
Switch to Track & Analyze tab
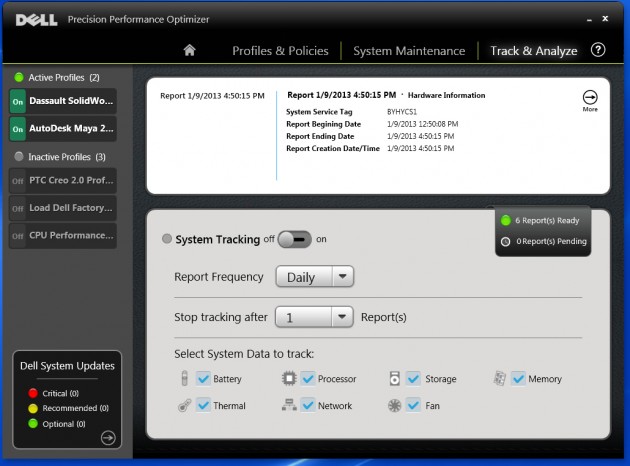coord(534,51)
